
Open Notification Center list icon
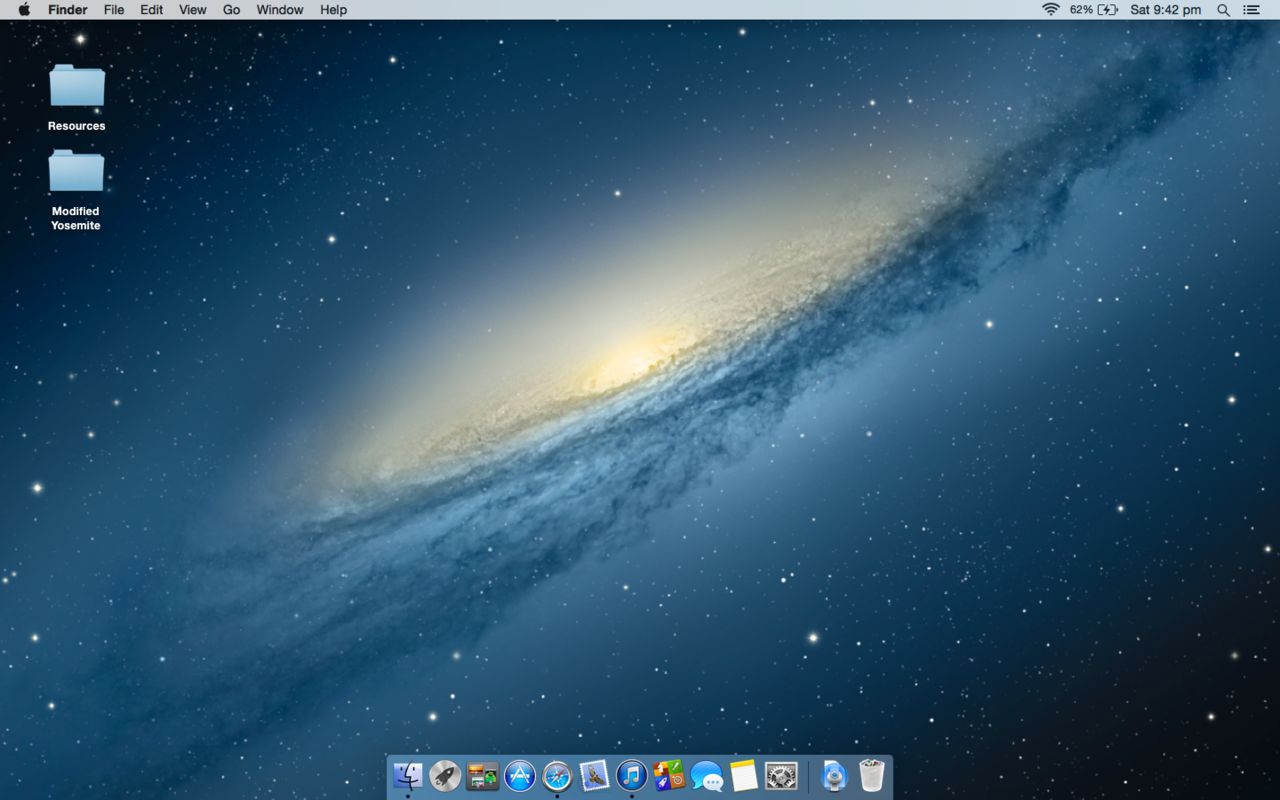(1251, 10)
